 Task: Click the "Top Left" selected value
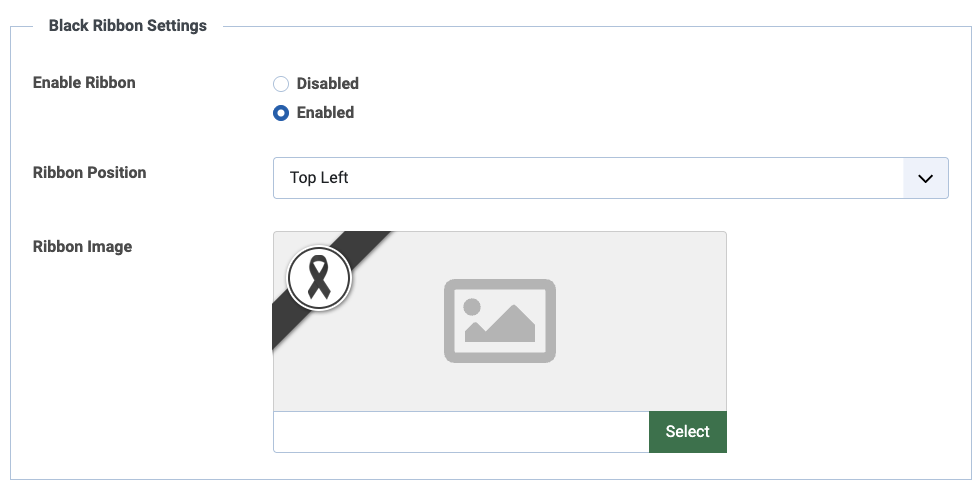[x=319, y=178]
